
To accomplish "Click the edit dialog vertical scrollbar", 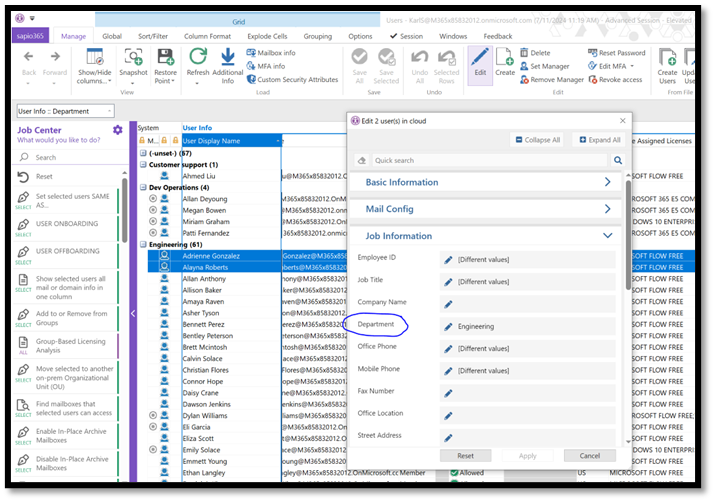I will pos(628,235).
